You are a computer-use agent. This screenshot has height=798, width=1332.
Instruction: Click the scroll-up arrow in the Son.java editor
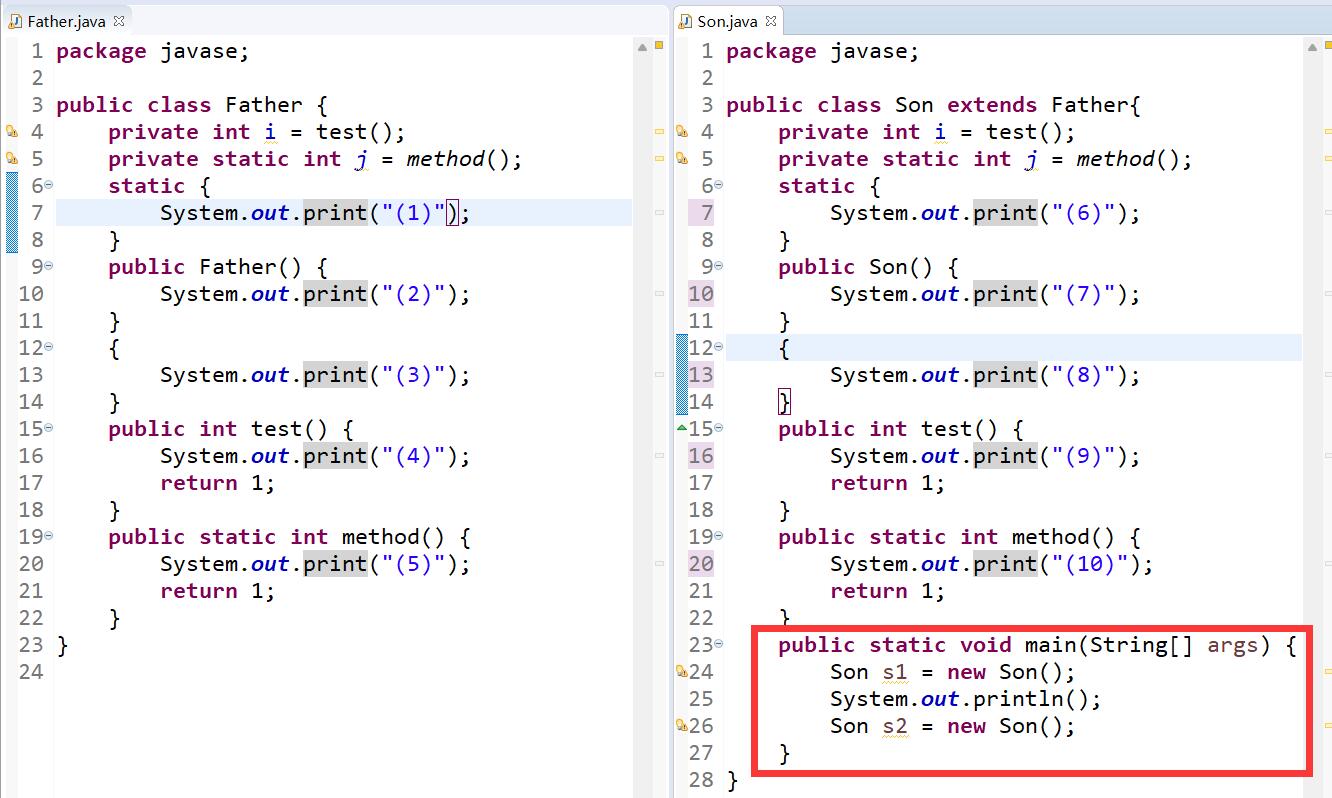click(1313, 46)
